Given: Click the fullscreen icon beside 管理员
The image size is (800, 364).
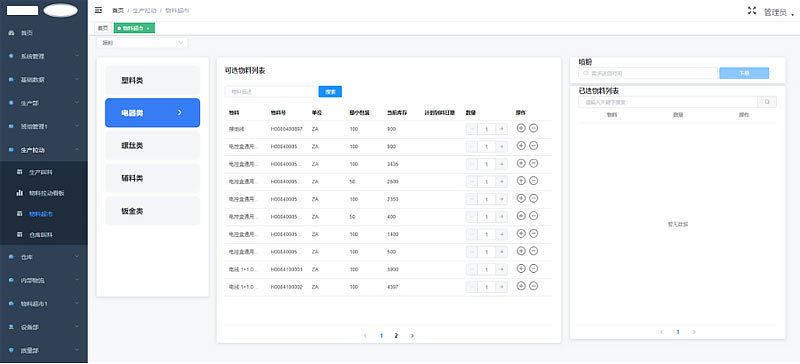Looking at the screenshot, I should click(x=752, y=11).
